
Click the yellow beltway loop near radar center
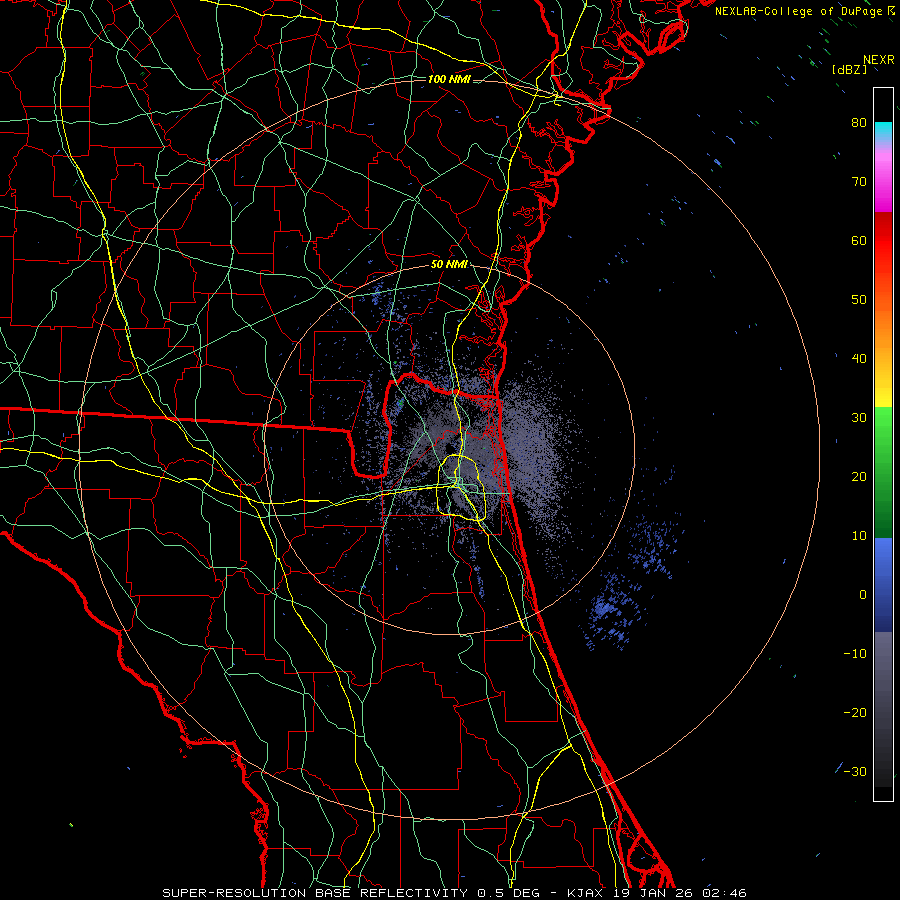(x=462, y=487)
